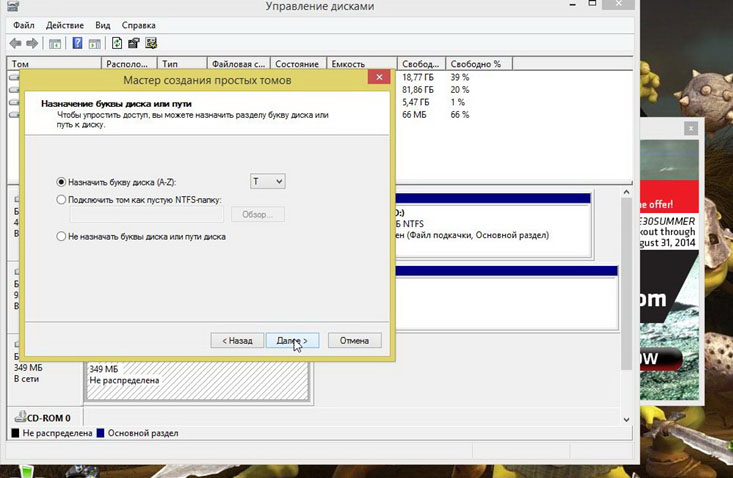Click the Отмена button
733x478 pixels.
point(354,341)
